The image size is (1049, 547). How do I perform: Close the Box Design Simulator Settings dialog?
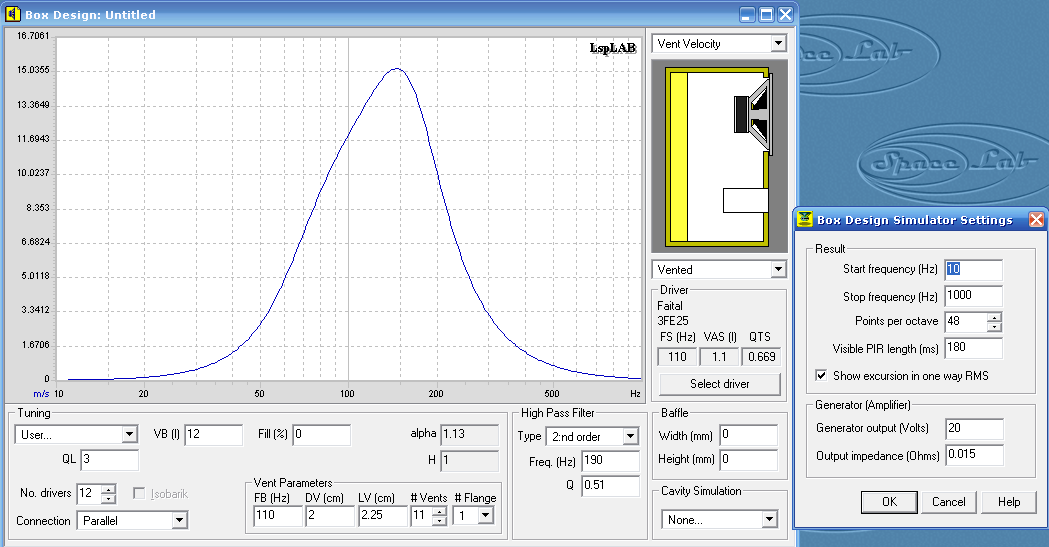(1036, 220)
